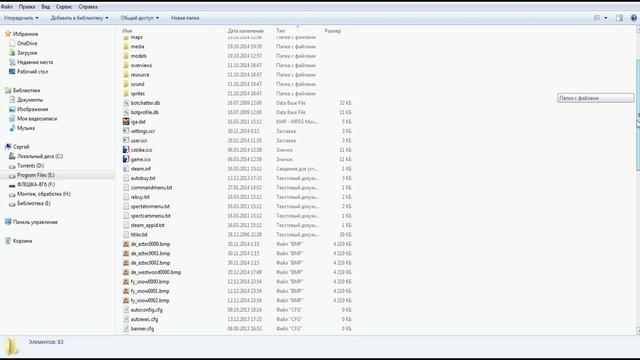Select the overviews folder icon
Viewport: 640px width, 360px height.
coord(126,65)
